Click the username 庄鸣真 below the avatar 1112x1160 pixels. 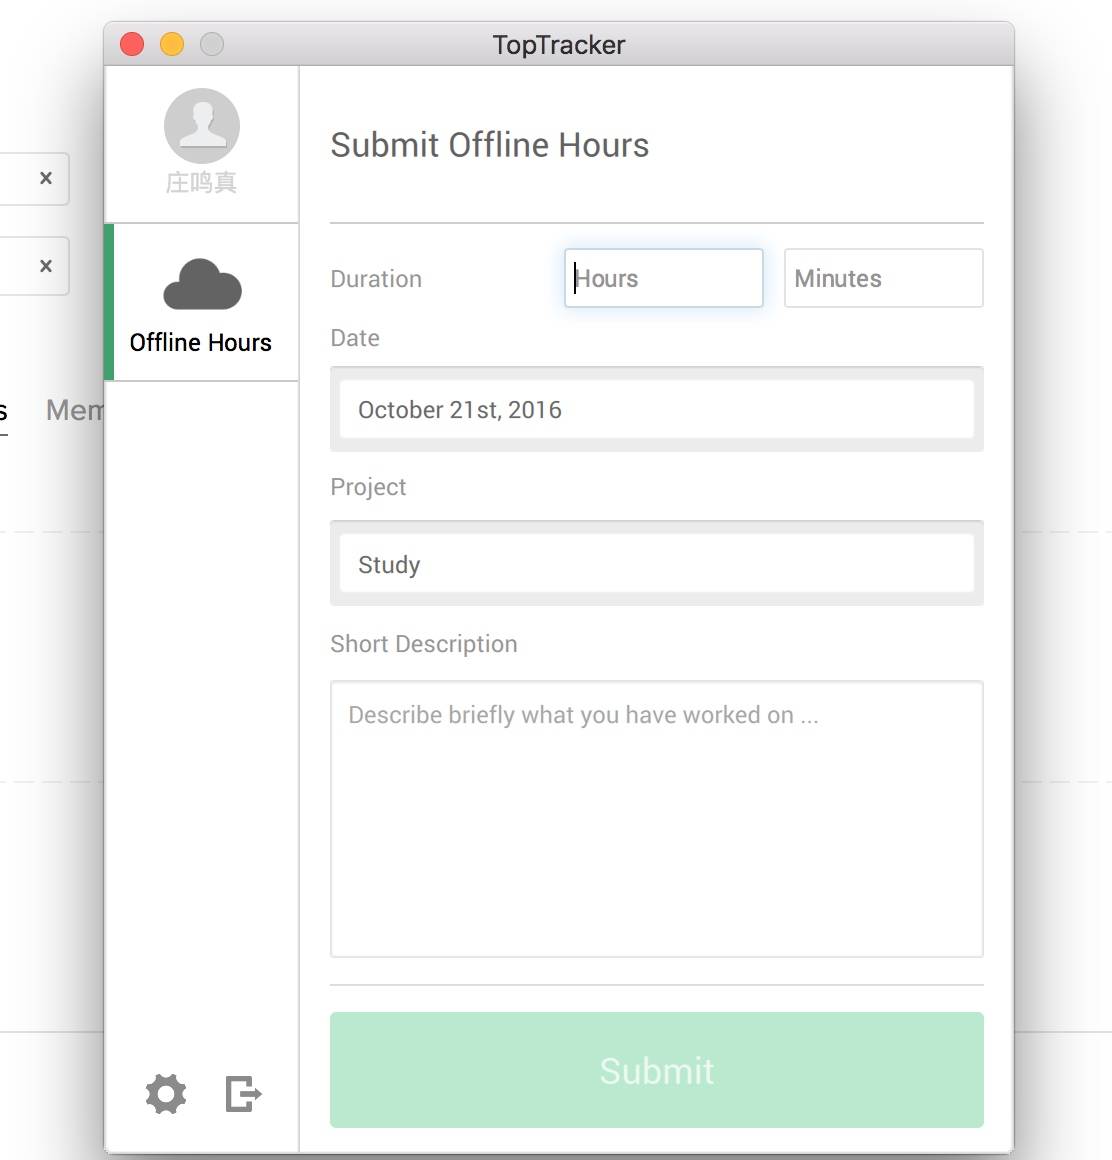tap(201, 182)
